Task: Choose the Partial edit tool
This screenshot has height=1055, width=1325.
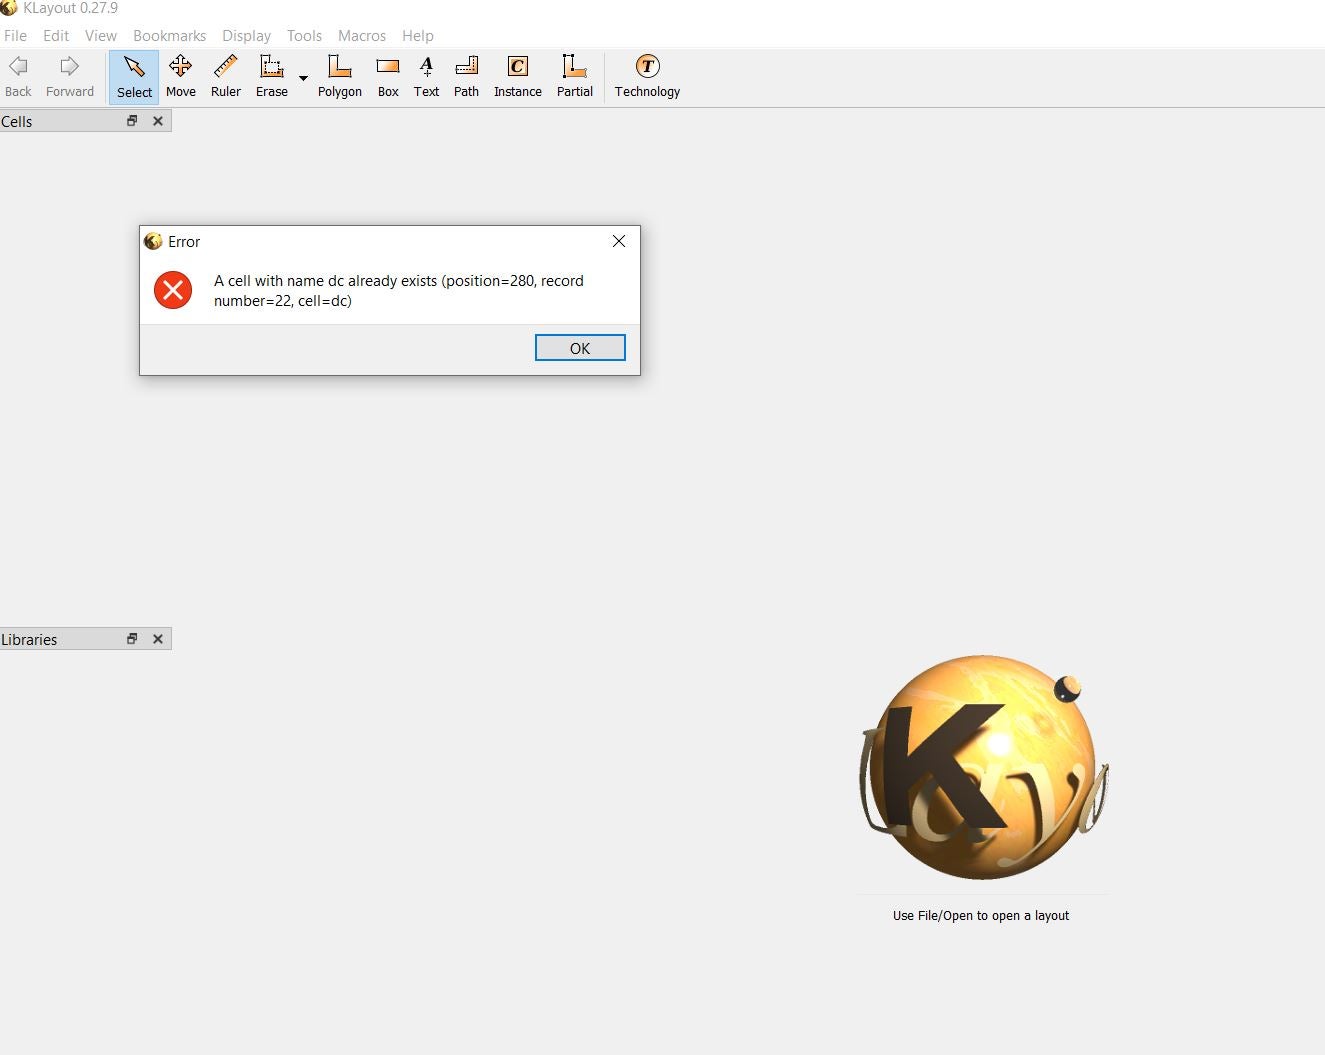Action: click(575, 77)
